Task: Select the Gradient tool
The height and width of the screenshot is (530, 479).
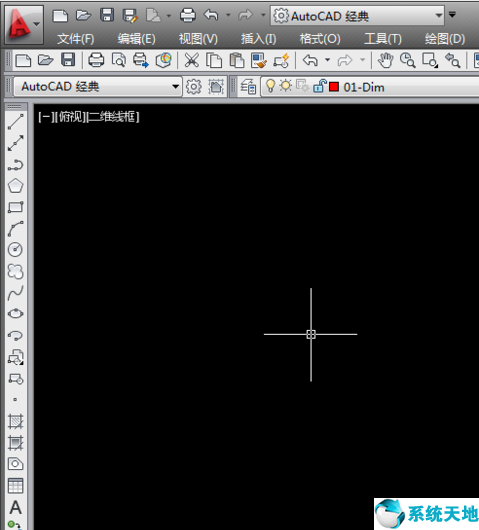Action: [x=16, y=442]
